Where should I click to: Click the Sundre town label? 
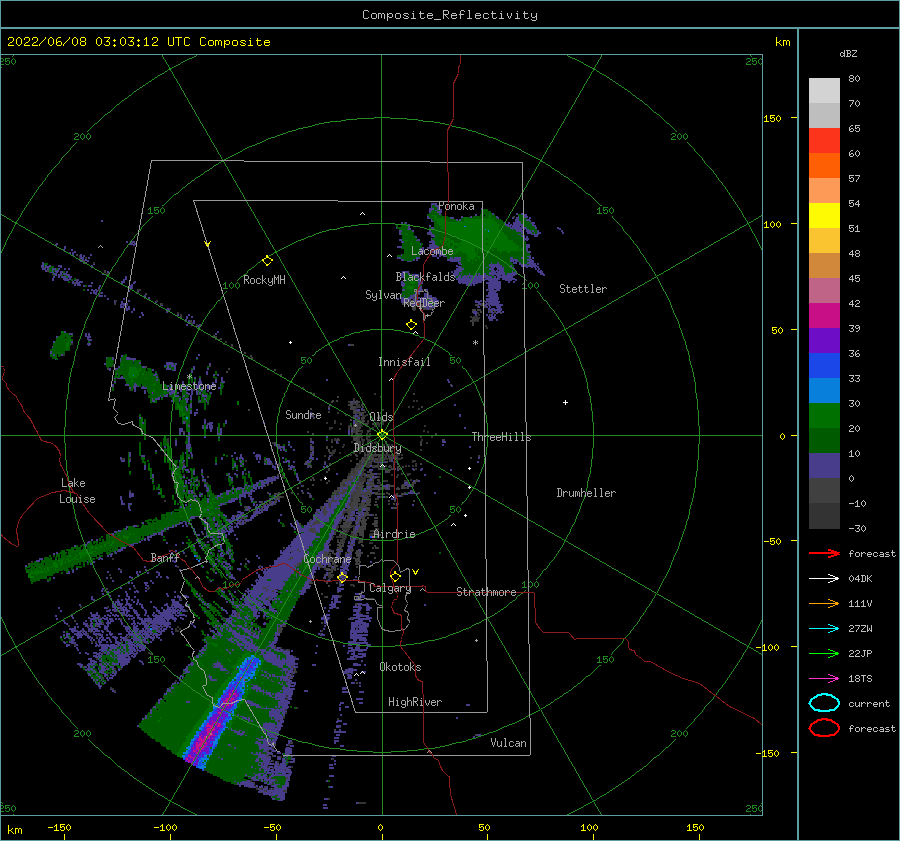303,414
